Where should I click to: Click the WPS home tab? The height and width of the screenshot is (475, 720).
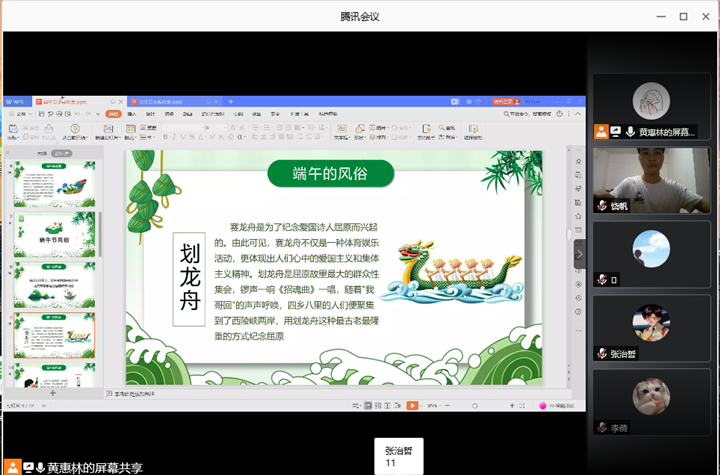15,102
